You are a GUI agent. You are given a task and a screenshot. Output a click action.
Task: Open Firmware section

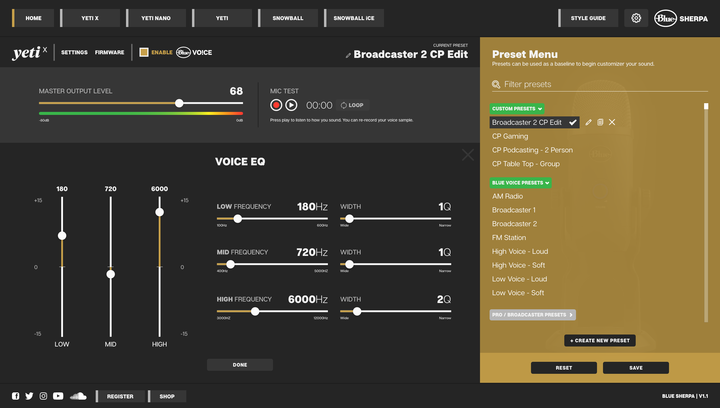tap(109, 52)
